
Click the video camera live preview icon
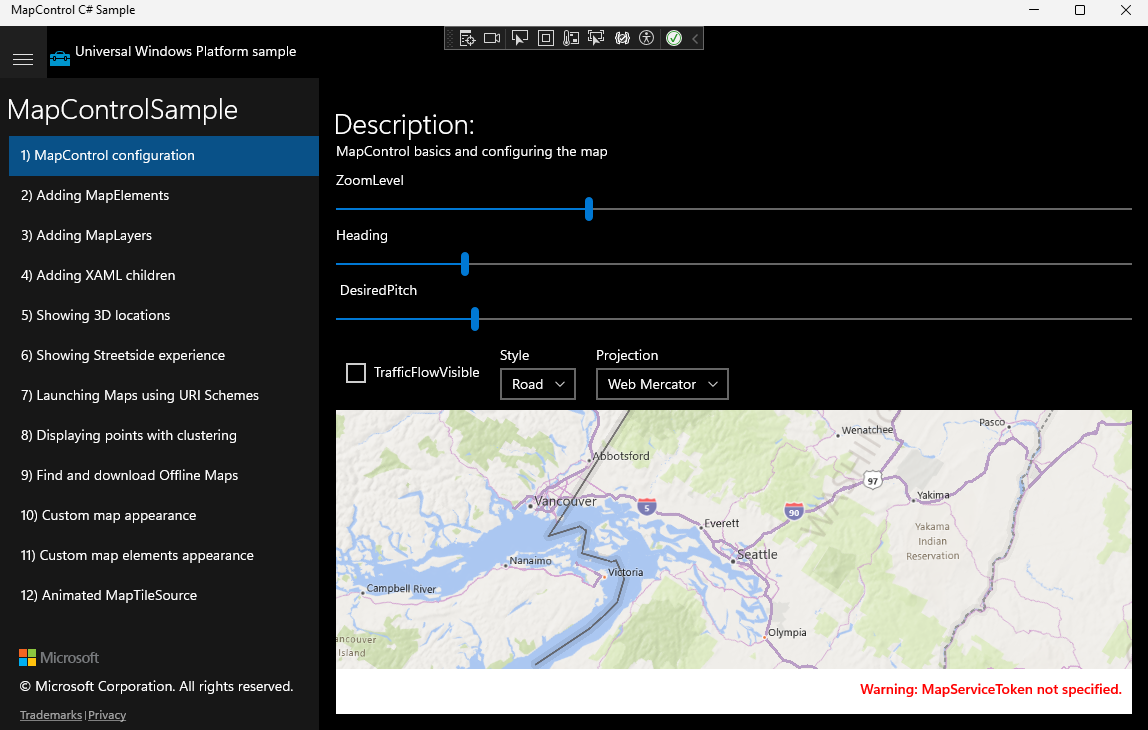coord(492,38)
